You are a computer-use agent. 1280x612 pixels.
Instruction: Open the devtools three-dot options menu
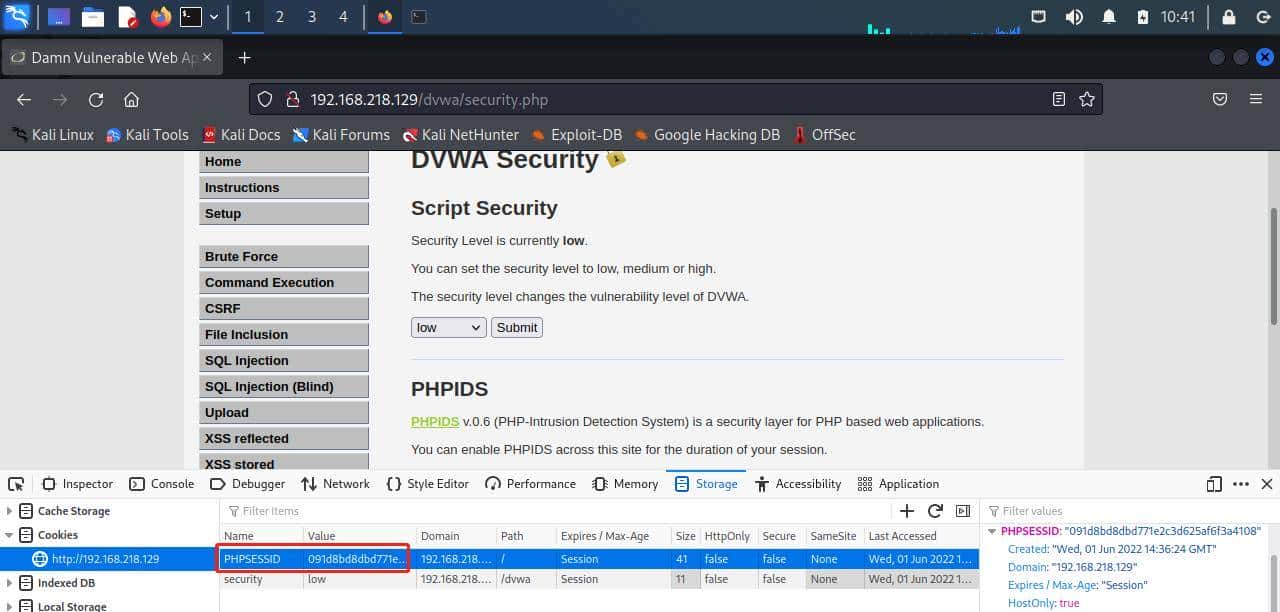coord(1240,484)
